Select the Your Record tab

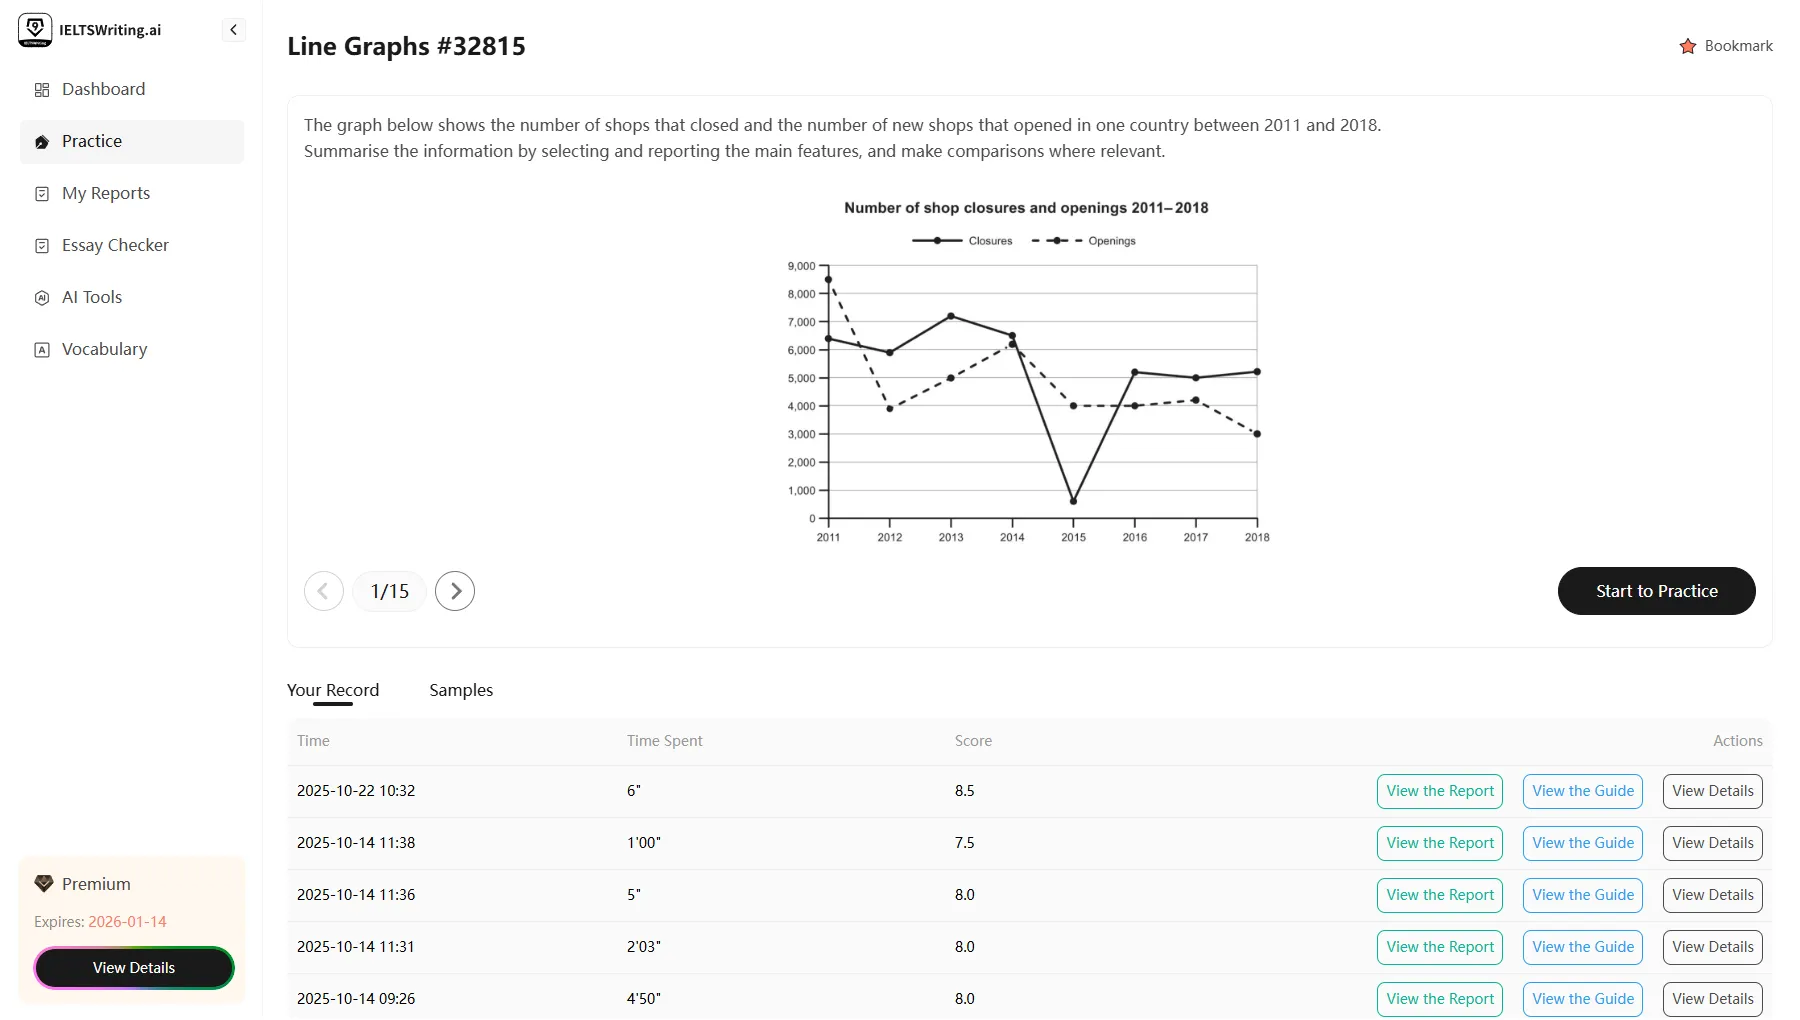click(333, 690)
